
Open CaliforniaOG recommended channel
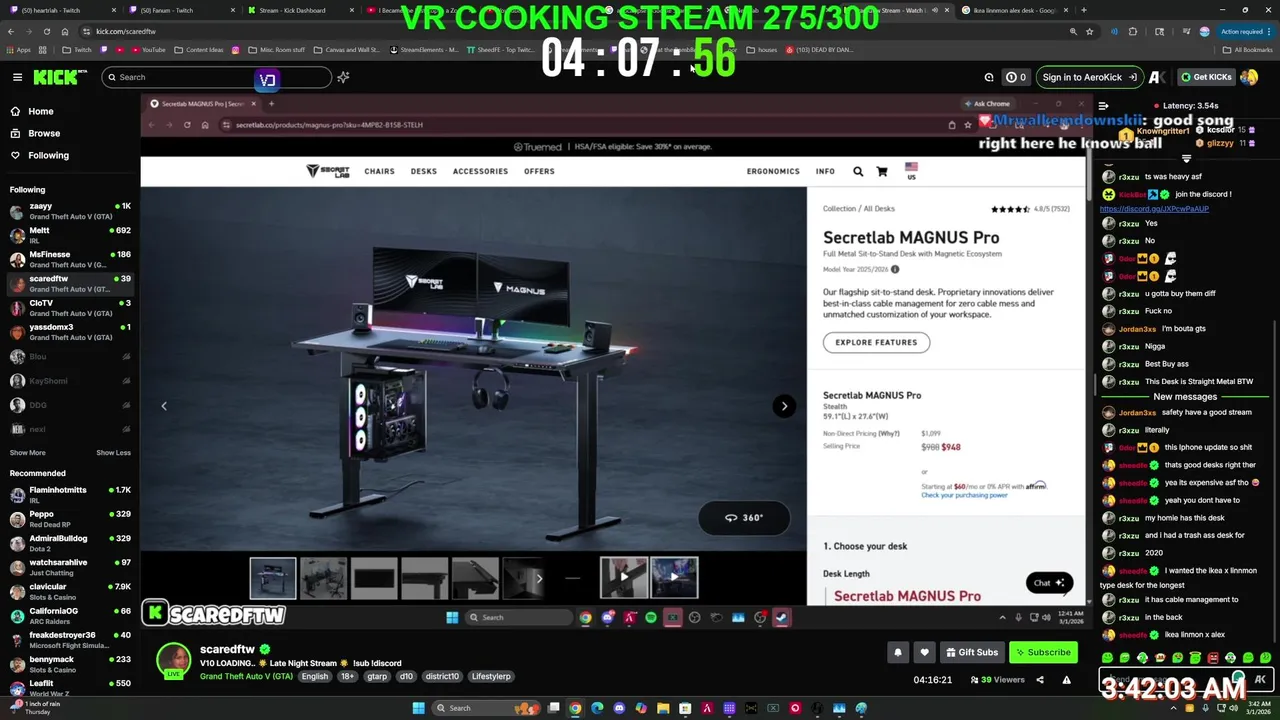click(70, 616)
